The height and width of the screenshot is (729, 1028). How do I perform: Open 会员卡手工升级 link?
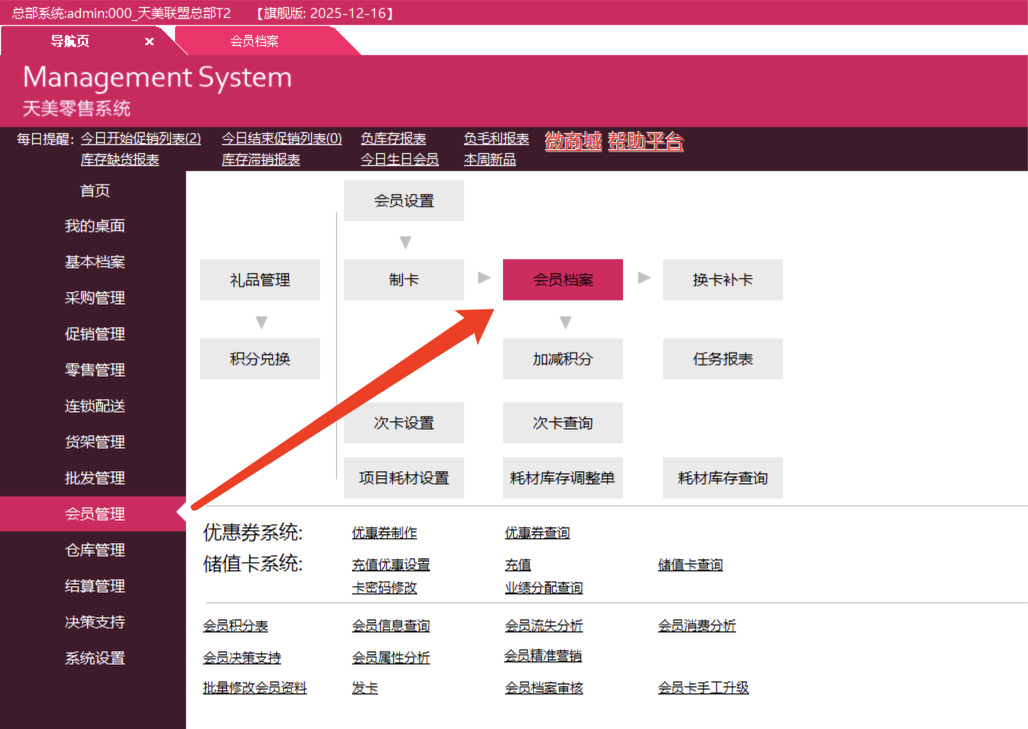(703, 688)
